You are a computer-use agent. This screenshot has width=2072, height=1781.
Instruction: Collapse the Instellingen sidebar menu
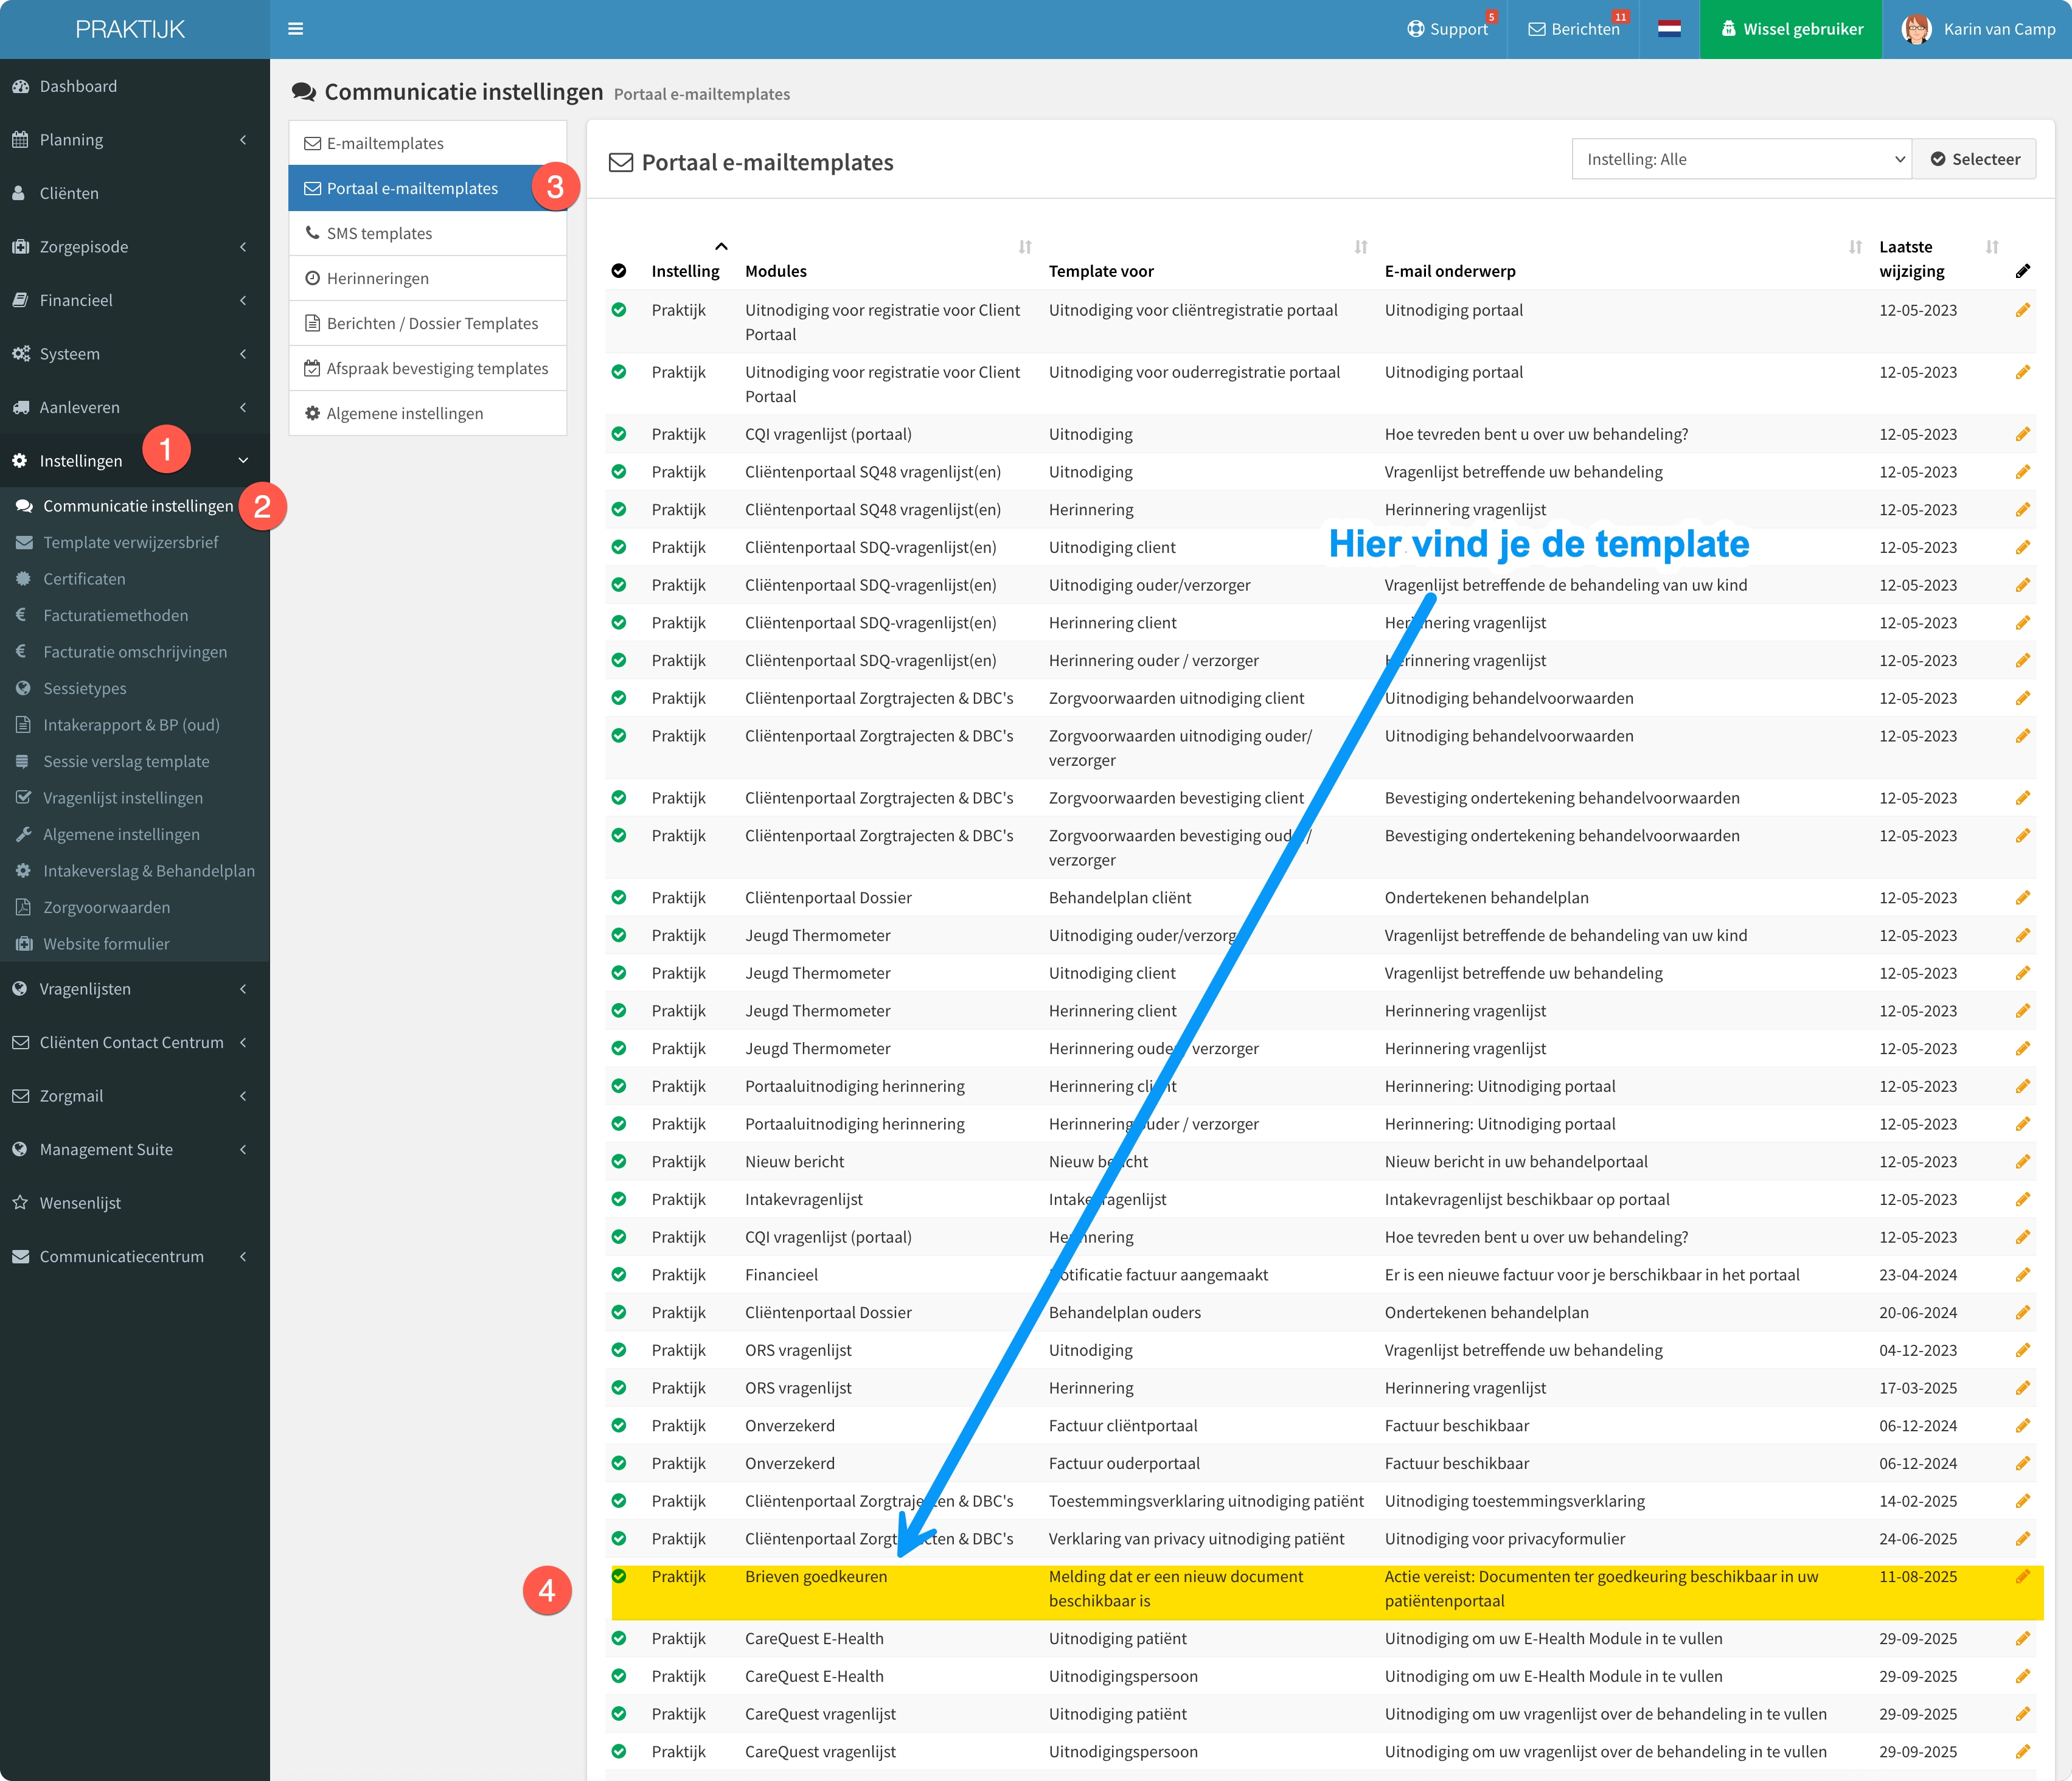(135, 461)
